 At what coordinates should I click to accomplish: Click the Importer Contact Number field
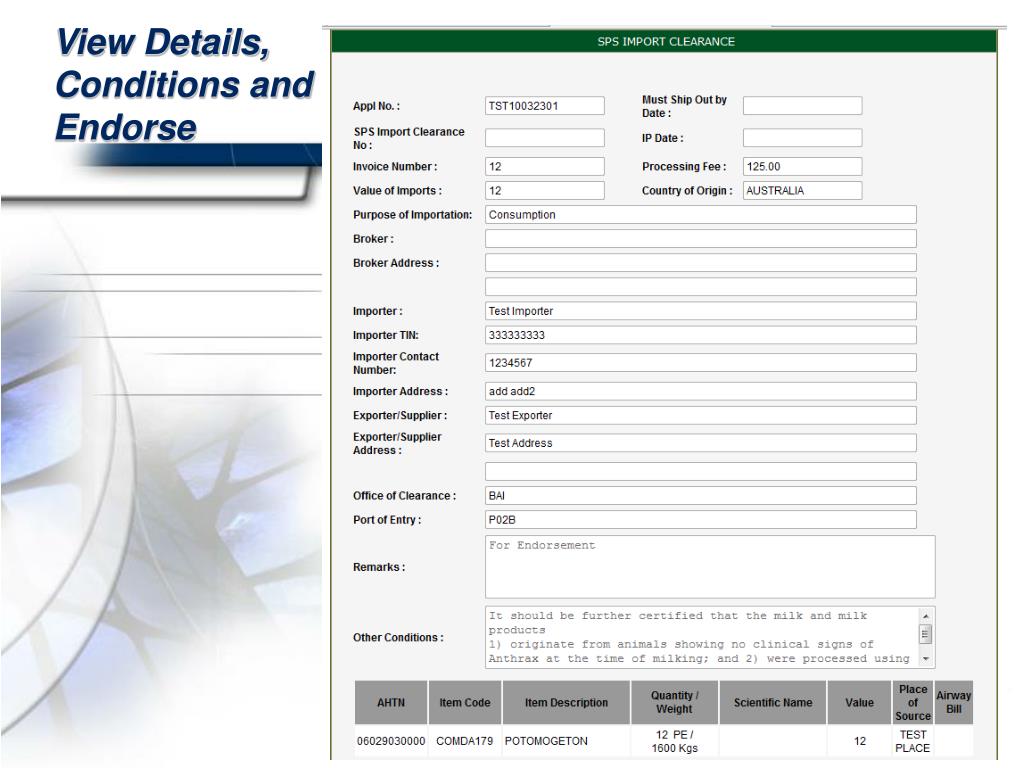(x=701, y=363)
